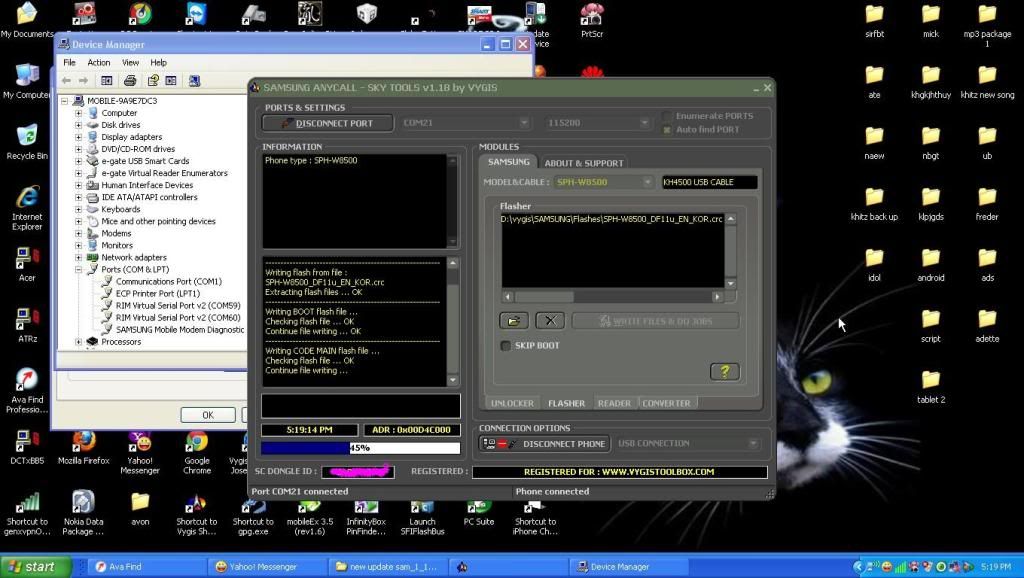Open the tablet 2 folder
1024x578 pixels.
[931, 387]
